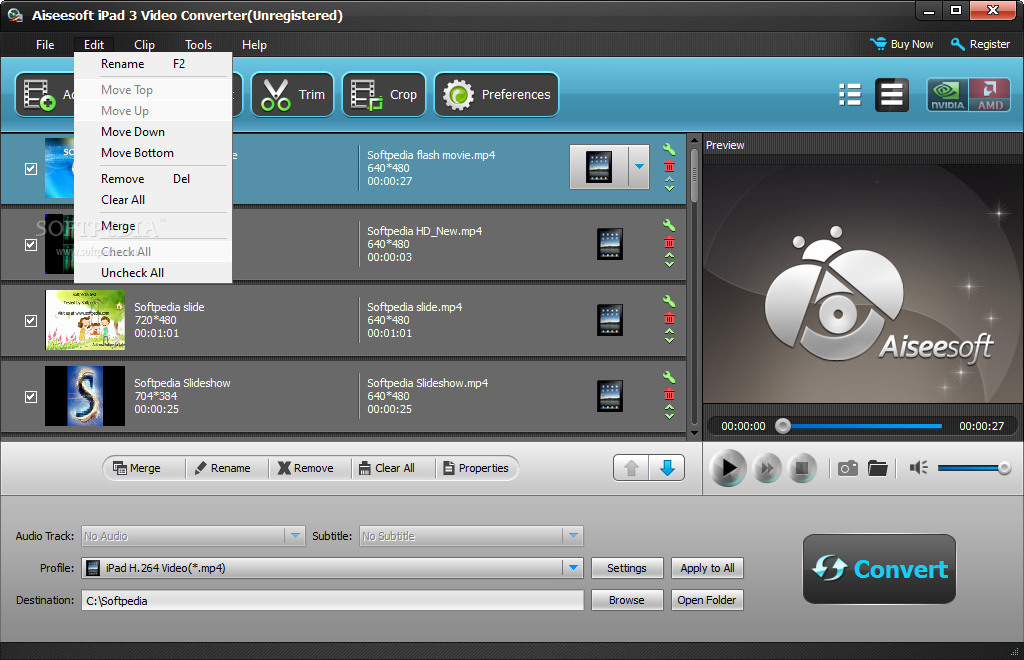1024x660 pixels.
Task: Choose Remove in Edit menu
Action: coord(153,179)
